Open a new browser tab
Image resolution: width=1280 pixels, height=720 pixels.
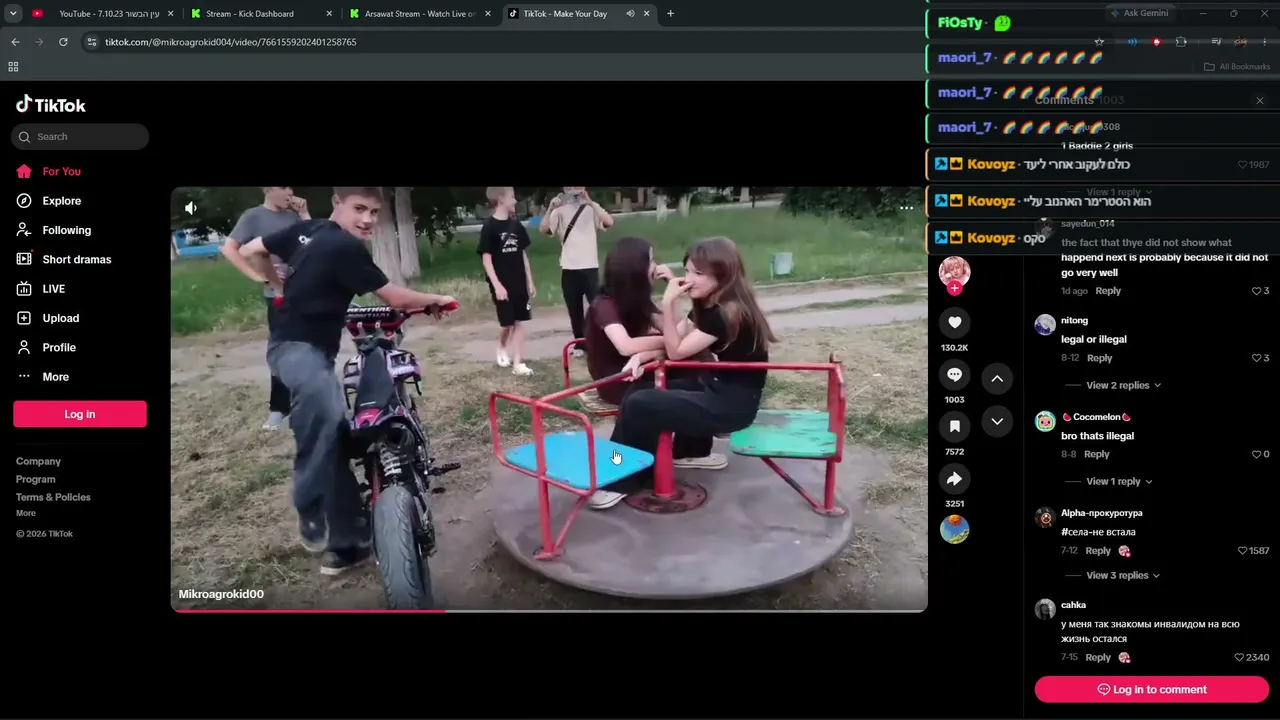tap(670, 14)
